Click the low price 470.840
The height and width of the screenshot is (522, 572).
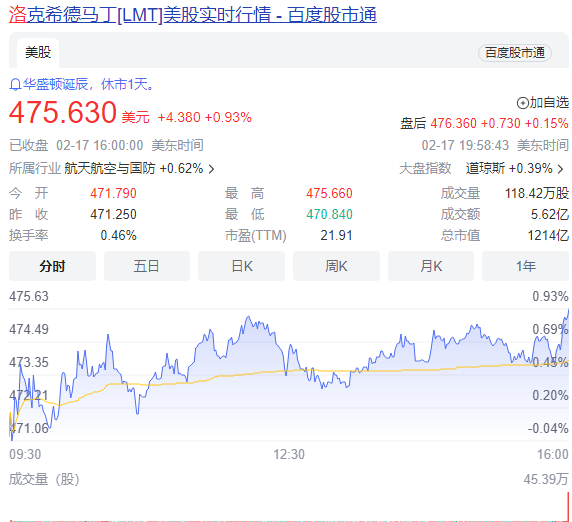pos(329,214)
